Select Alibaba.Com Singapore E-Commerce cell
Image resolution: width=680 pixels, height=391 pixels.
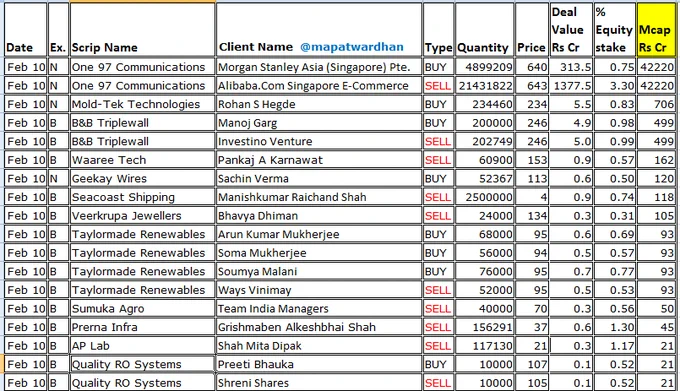click(319, 86)
